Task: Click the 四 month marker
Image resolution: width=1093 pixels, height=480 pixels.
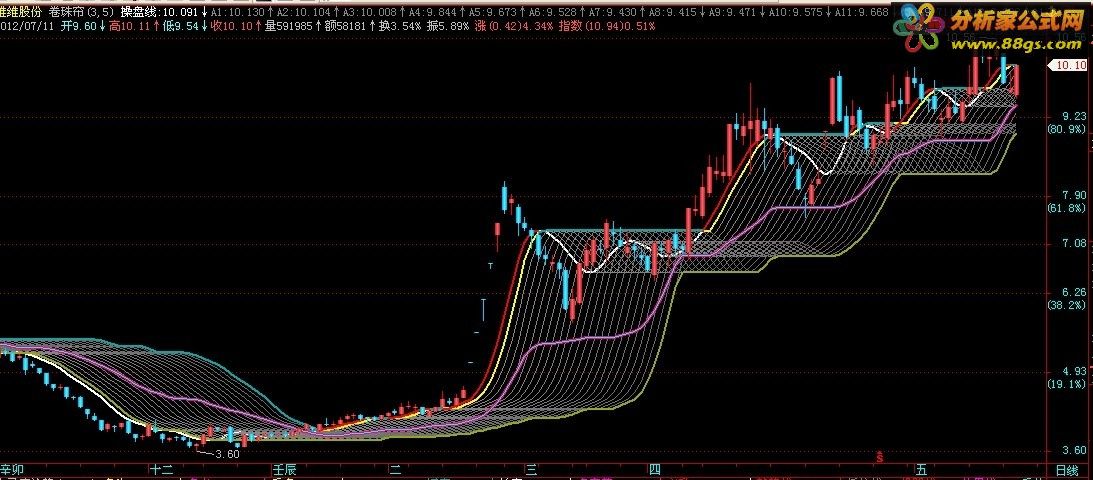Action: pyautogui.click(x=654, y=469)
